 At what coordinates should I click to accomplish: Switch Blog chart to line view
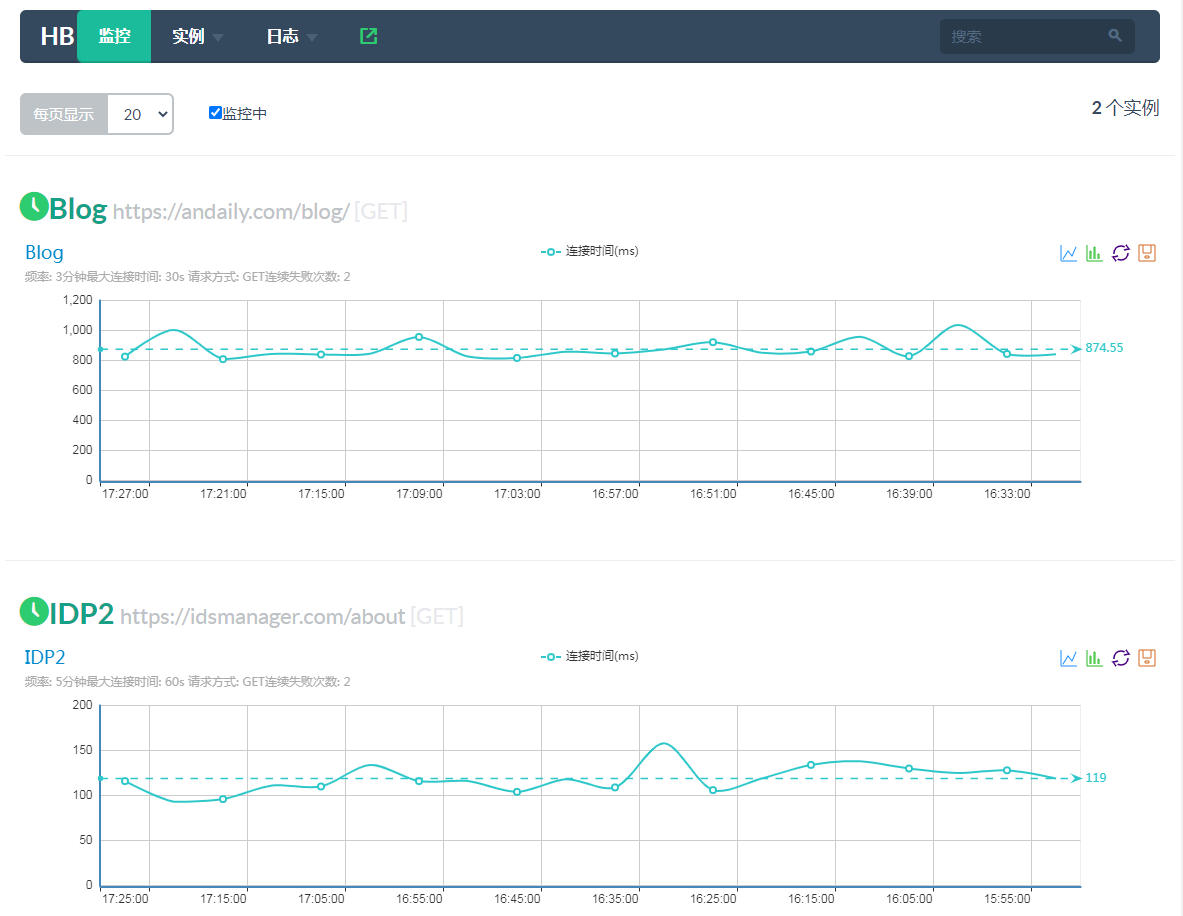click(1068, 253)
